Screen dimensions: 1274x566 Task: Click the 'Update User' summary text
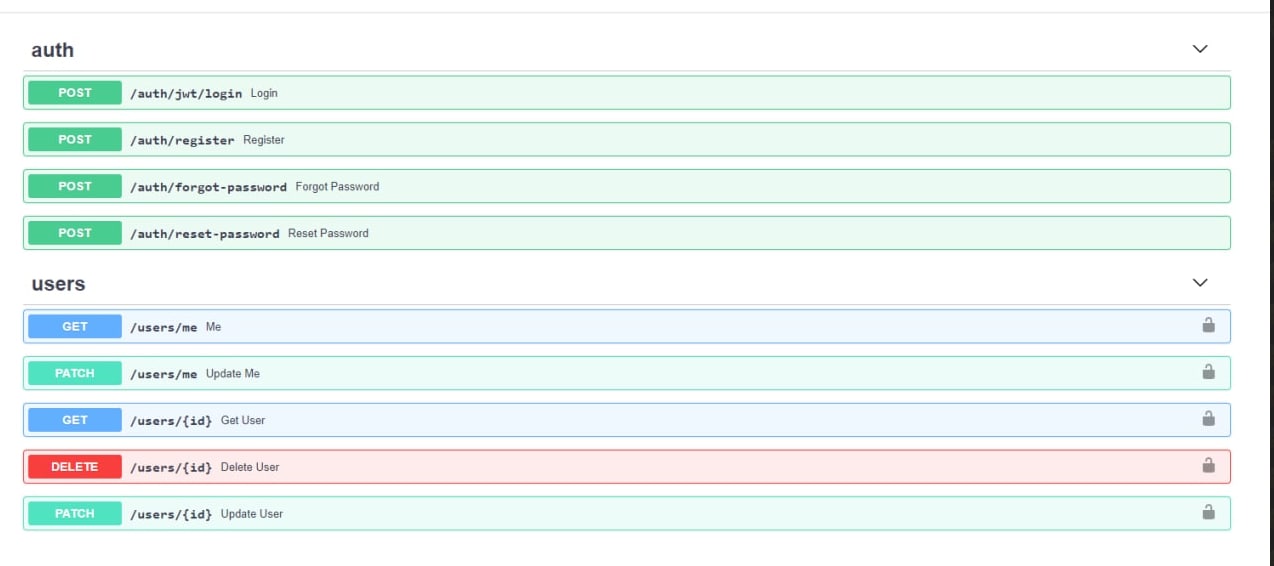(252, 513)
